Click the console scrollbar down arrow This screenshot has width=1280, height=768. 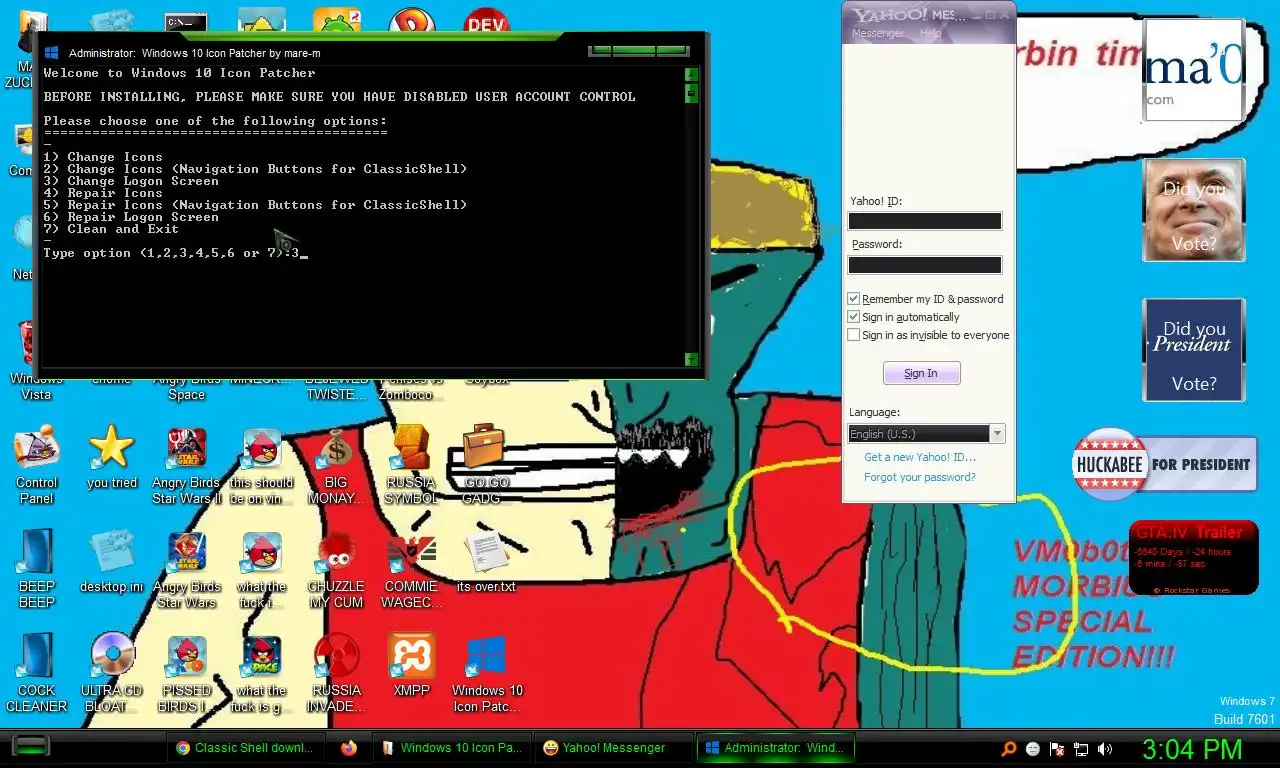point(691,359)
